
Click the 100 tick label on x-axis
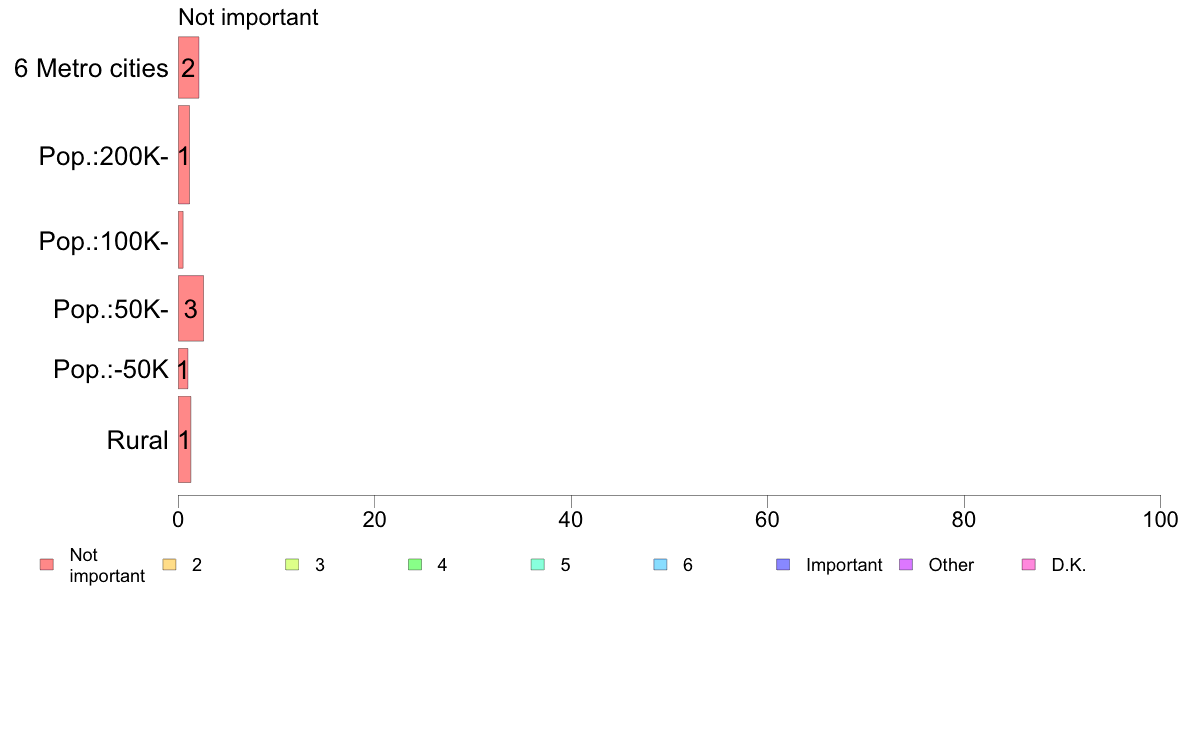coord(1160,519)
